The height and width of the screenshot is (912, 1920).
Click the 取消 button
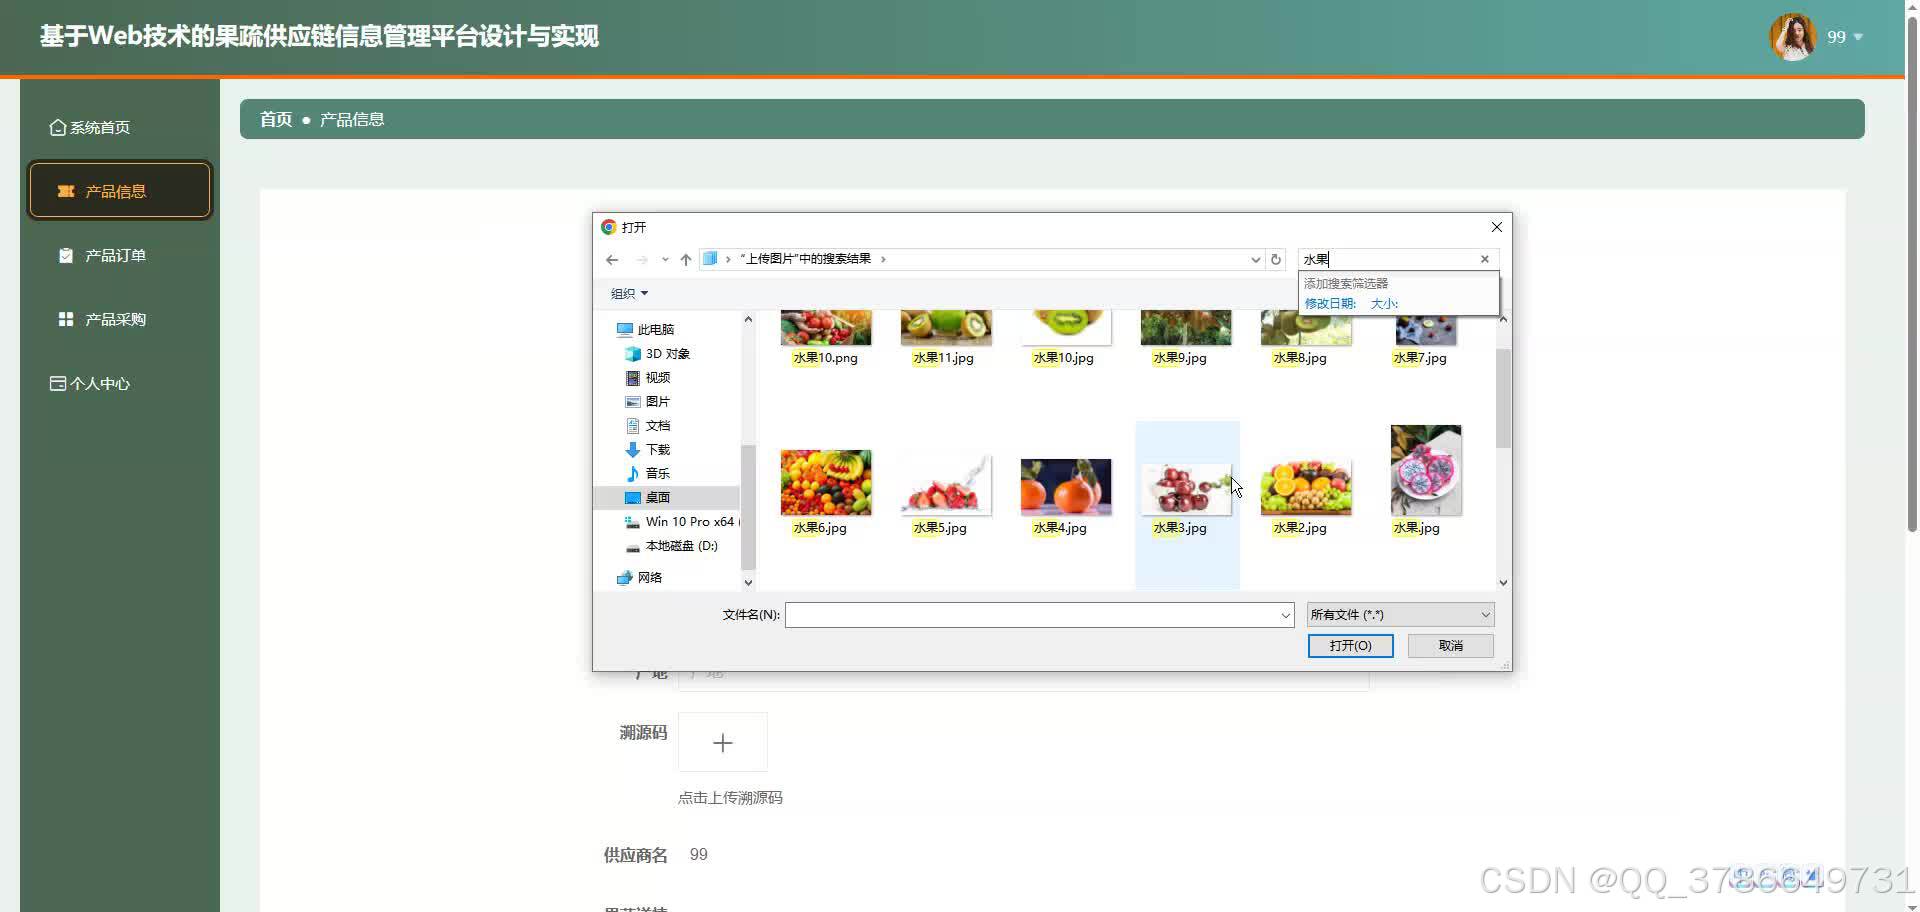(x=1450, y=645)
